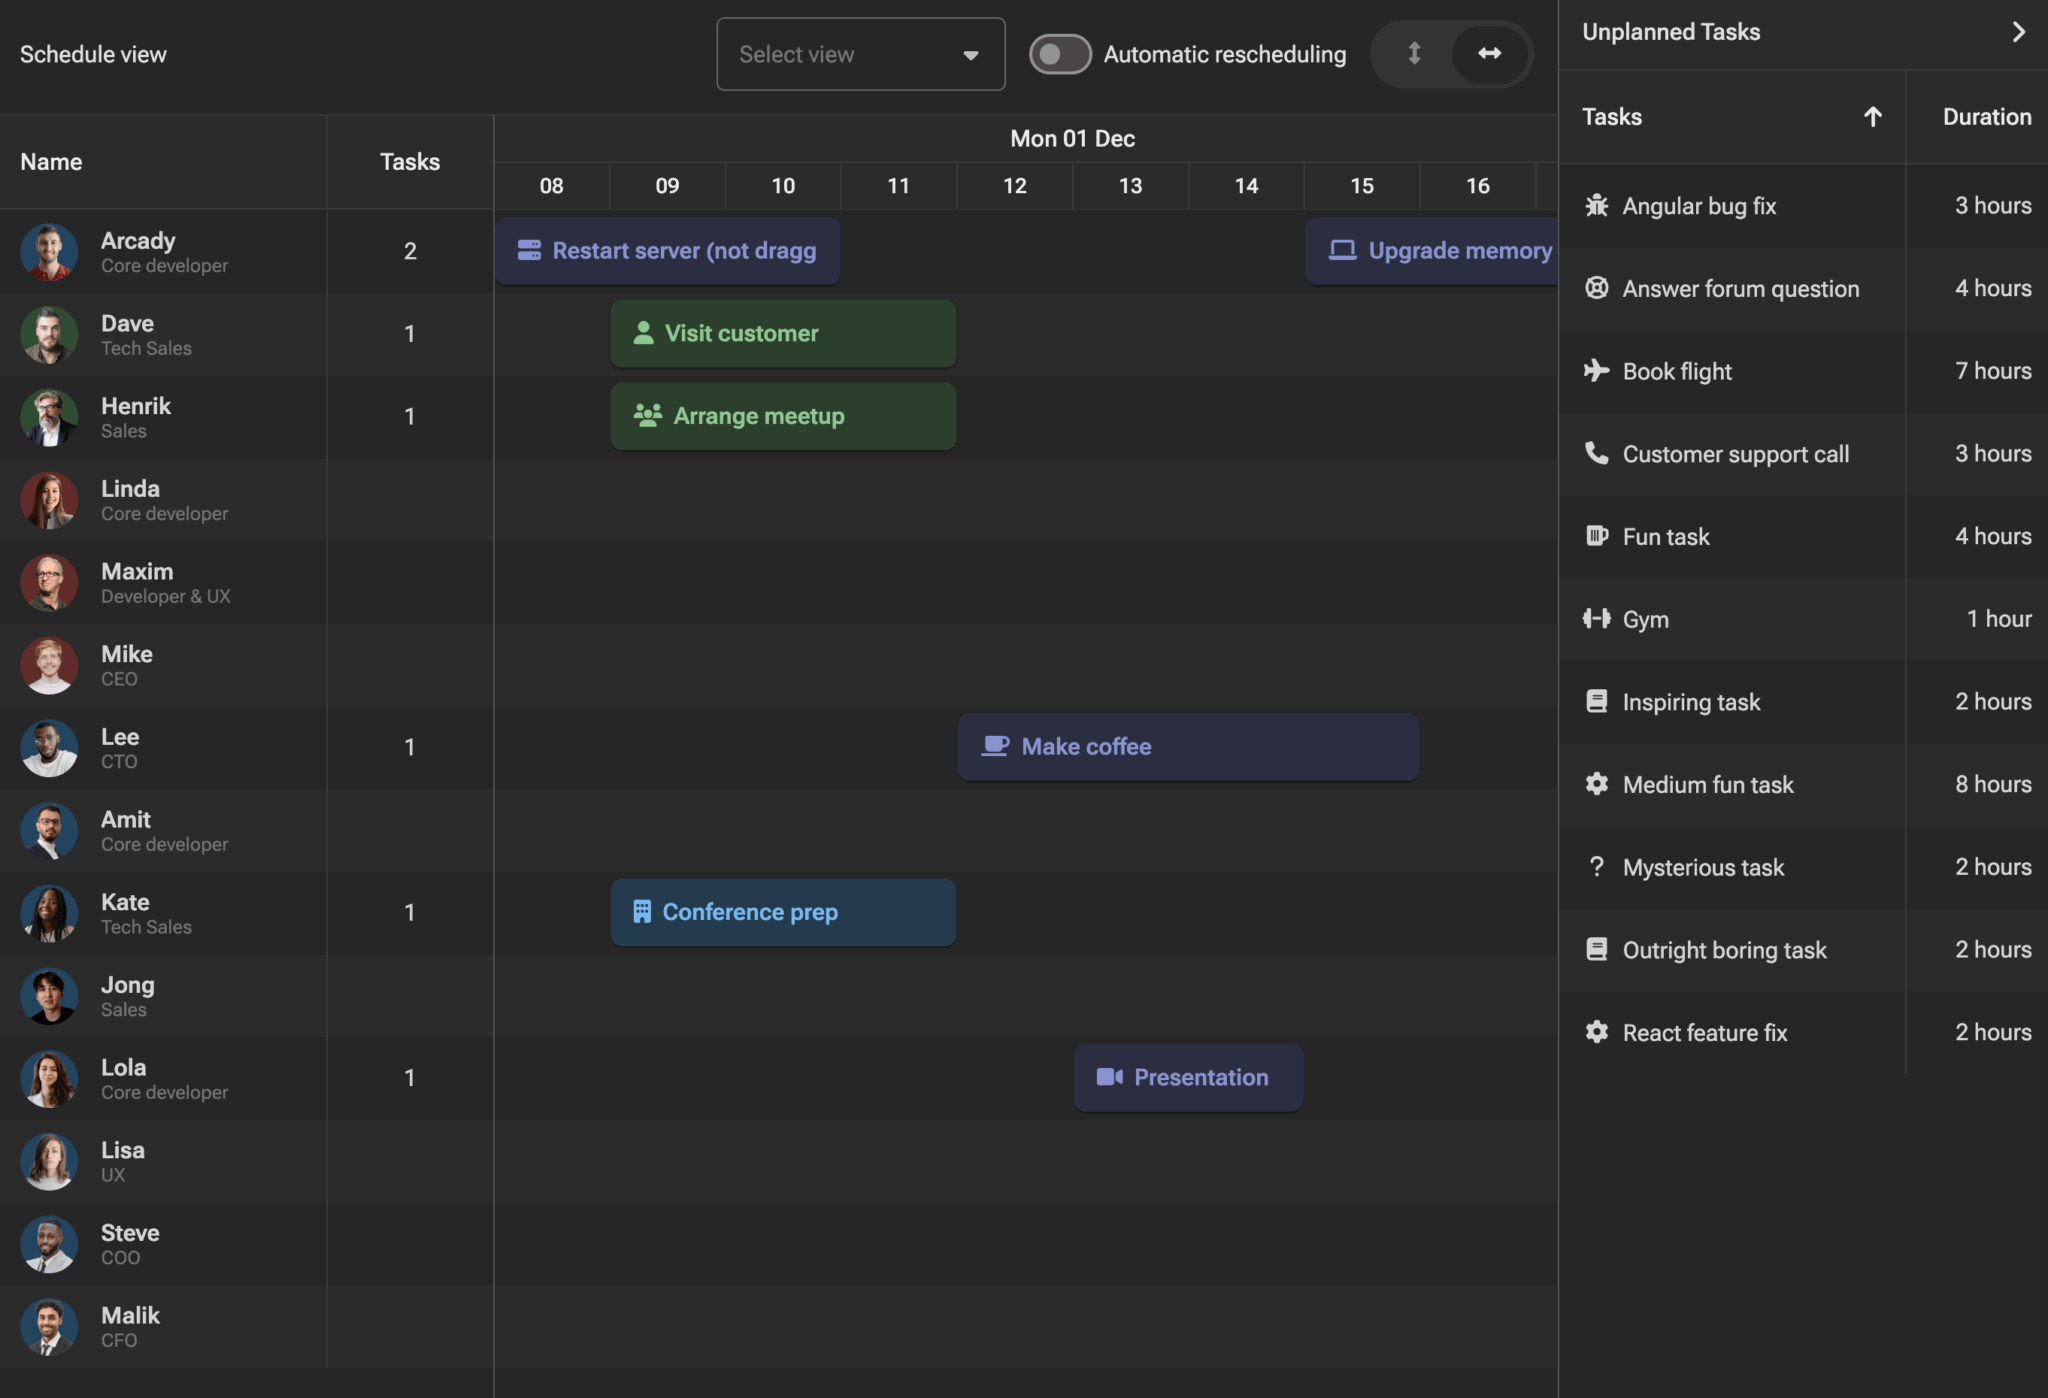Collapse the Unplanned Tasks panel using its chevron
Viewport: 2048px width, 1398px height.
[2018, 32]
